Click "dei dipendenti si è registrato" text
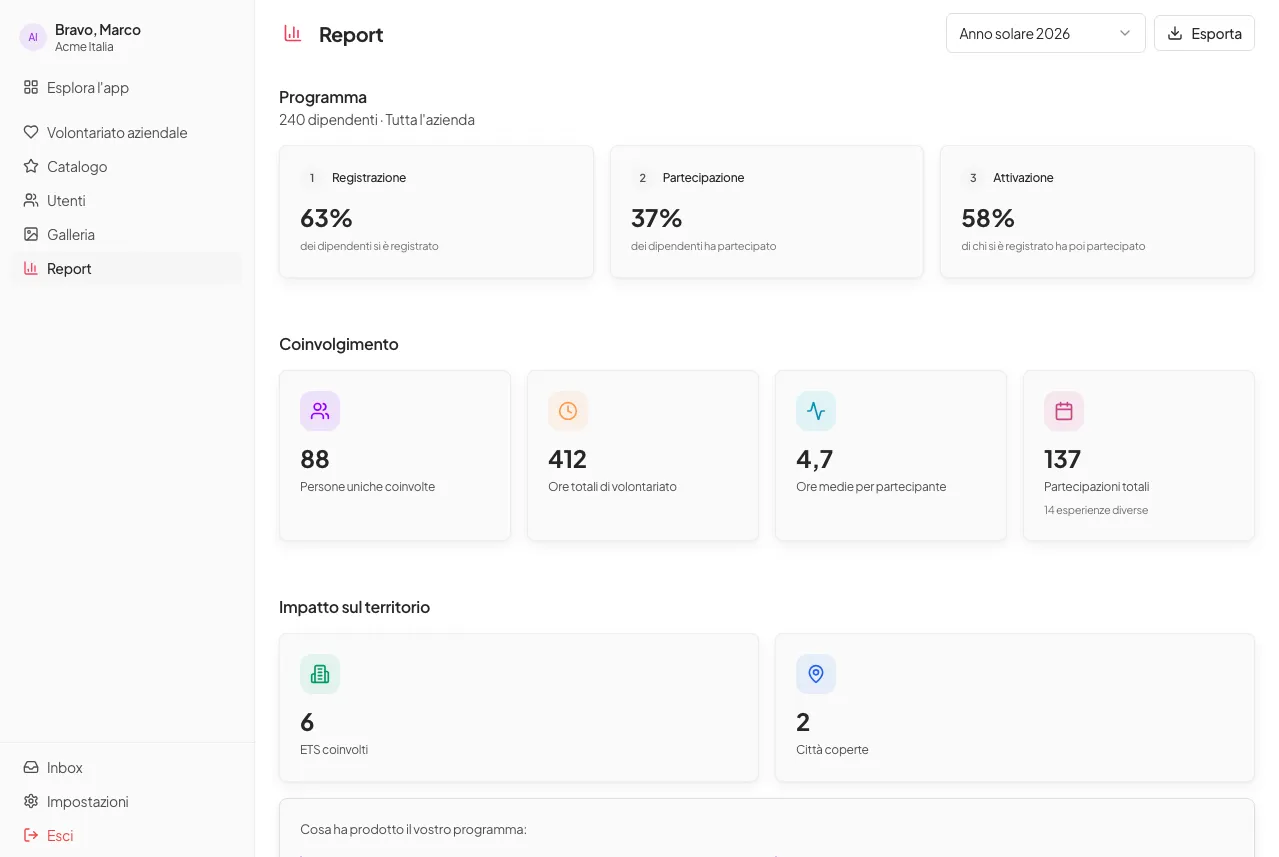 (369, 246)
